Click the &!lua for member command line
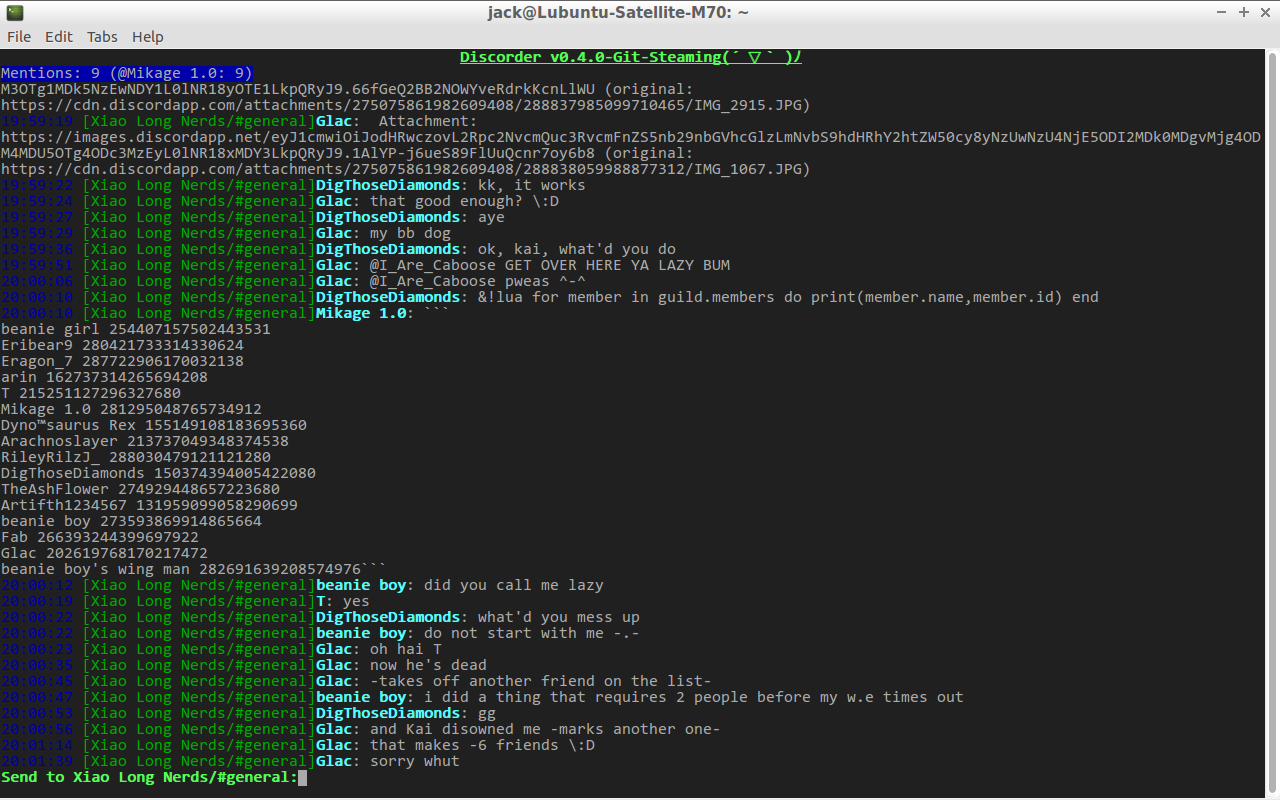This screenshot has height=800, width=1280. tap(788, 297)
